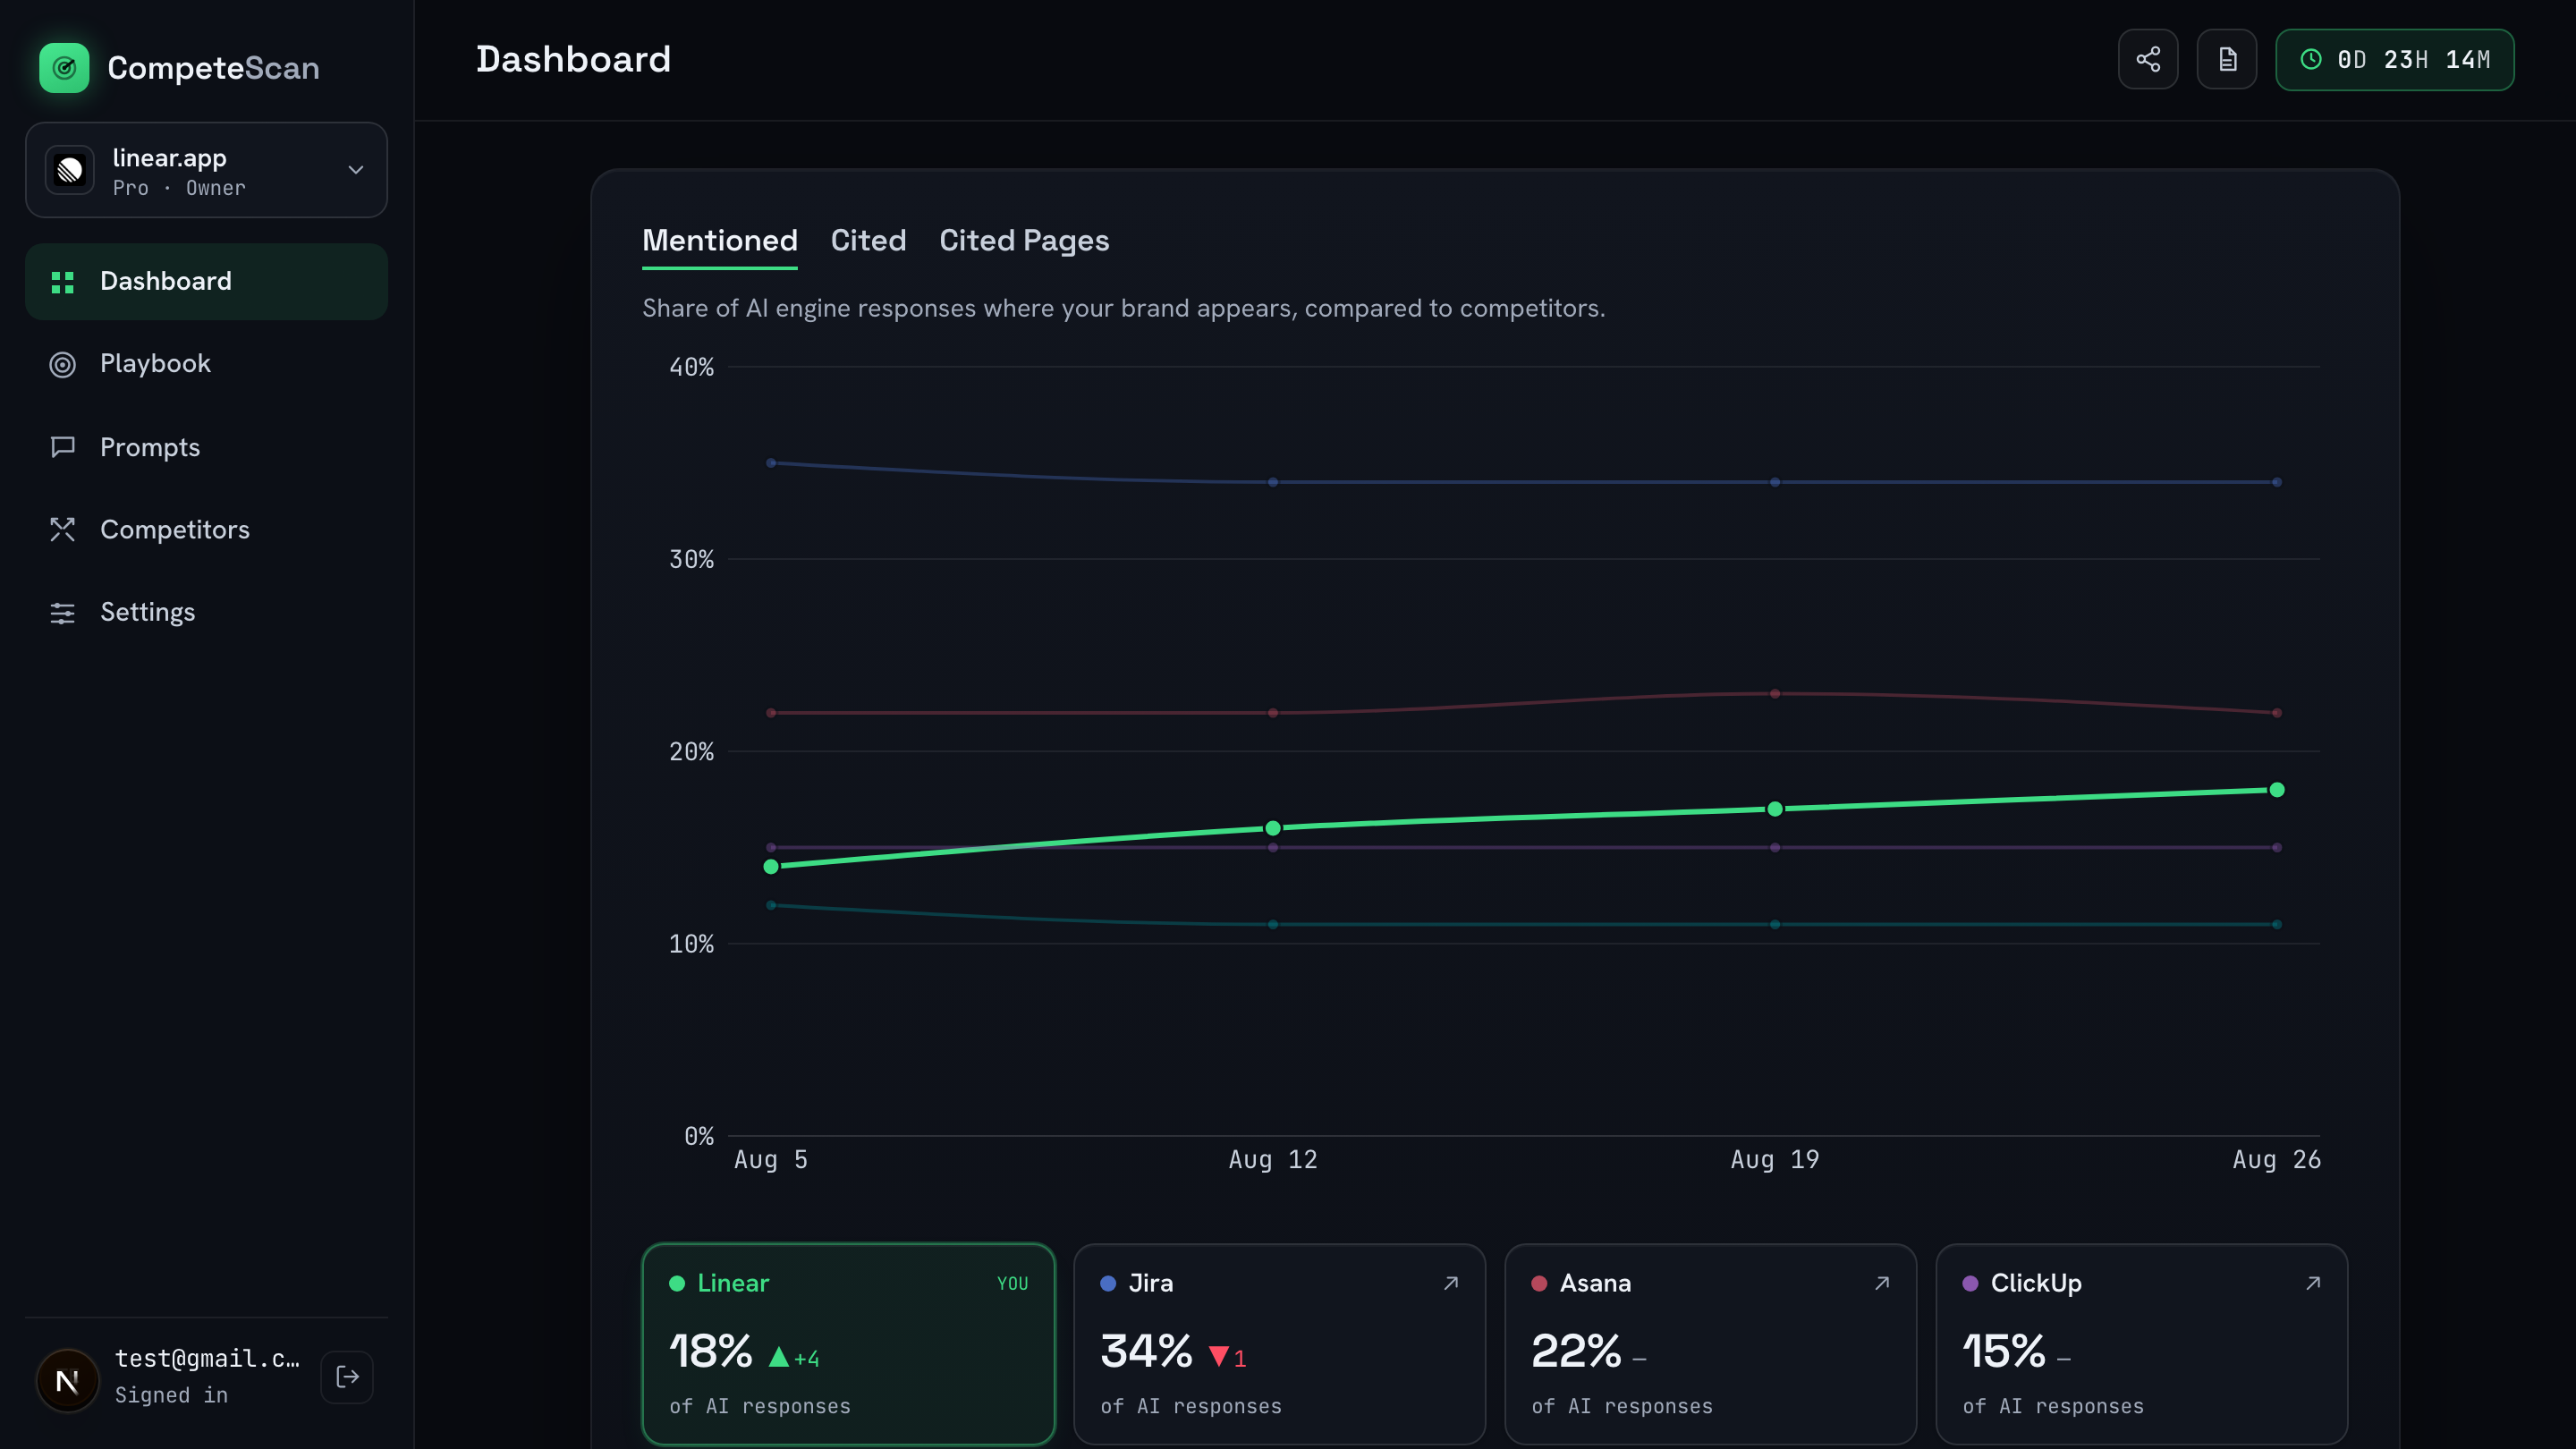
Task: Click the Settings sliders icon
Action: pyautogui.click(x=63, y=613)
